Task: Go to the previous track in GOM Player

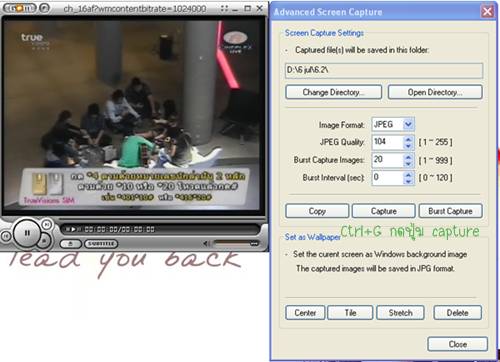Action: (x=6, y=236)
